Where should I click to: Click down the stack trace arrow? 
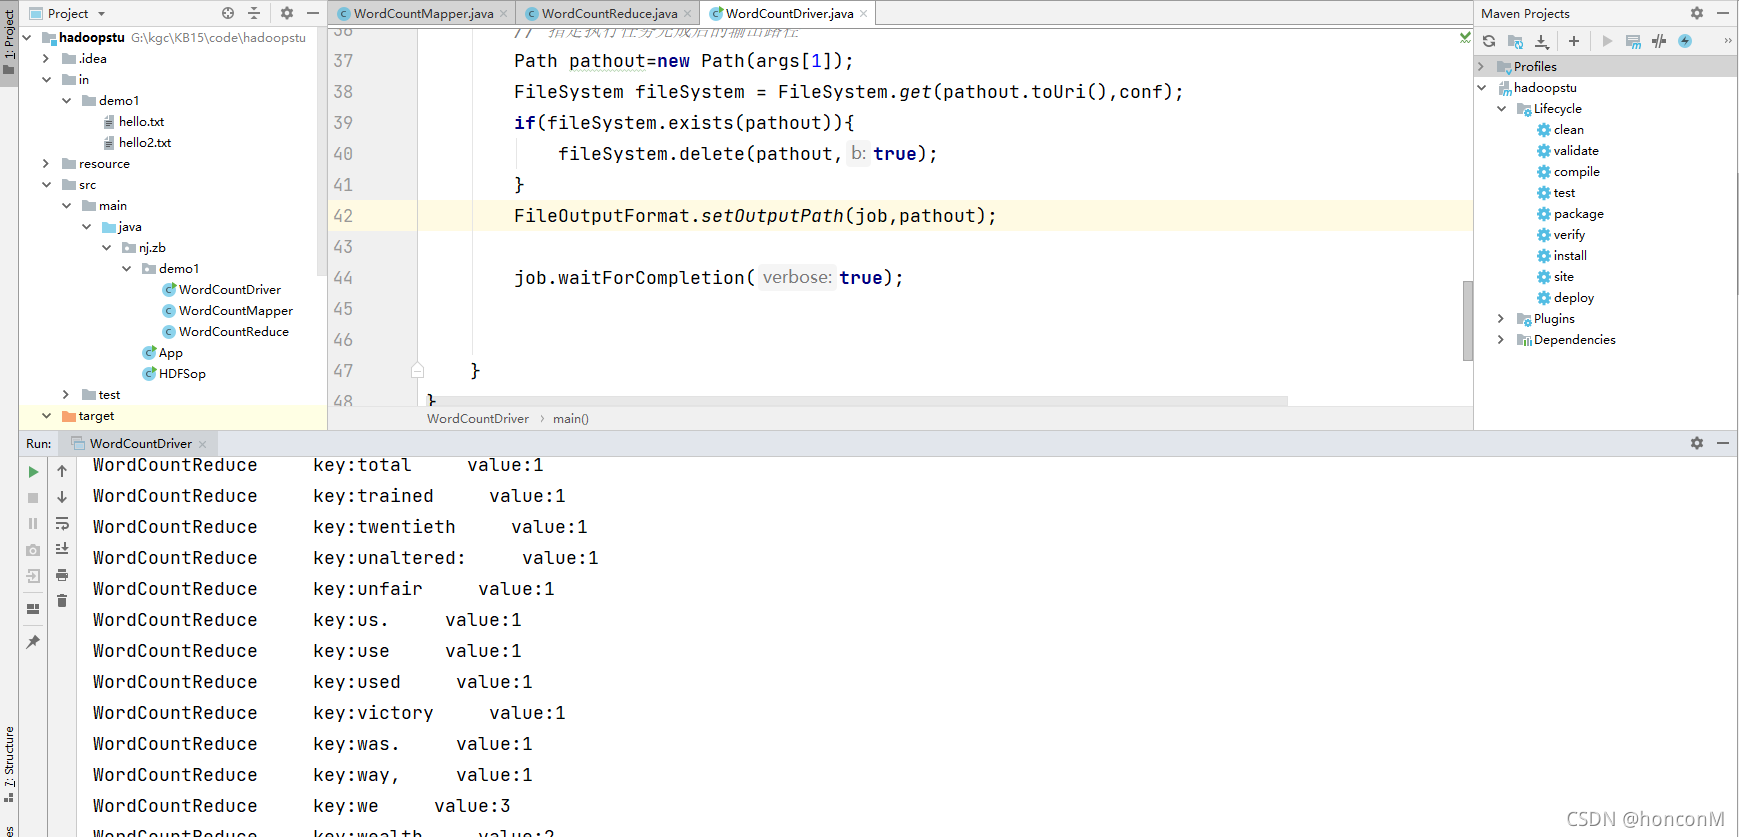pos(62,497)
